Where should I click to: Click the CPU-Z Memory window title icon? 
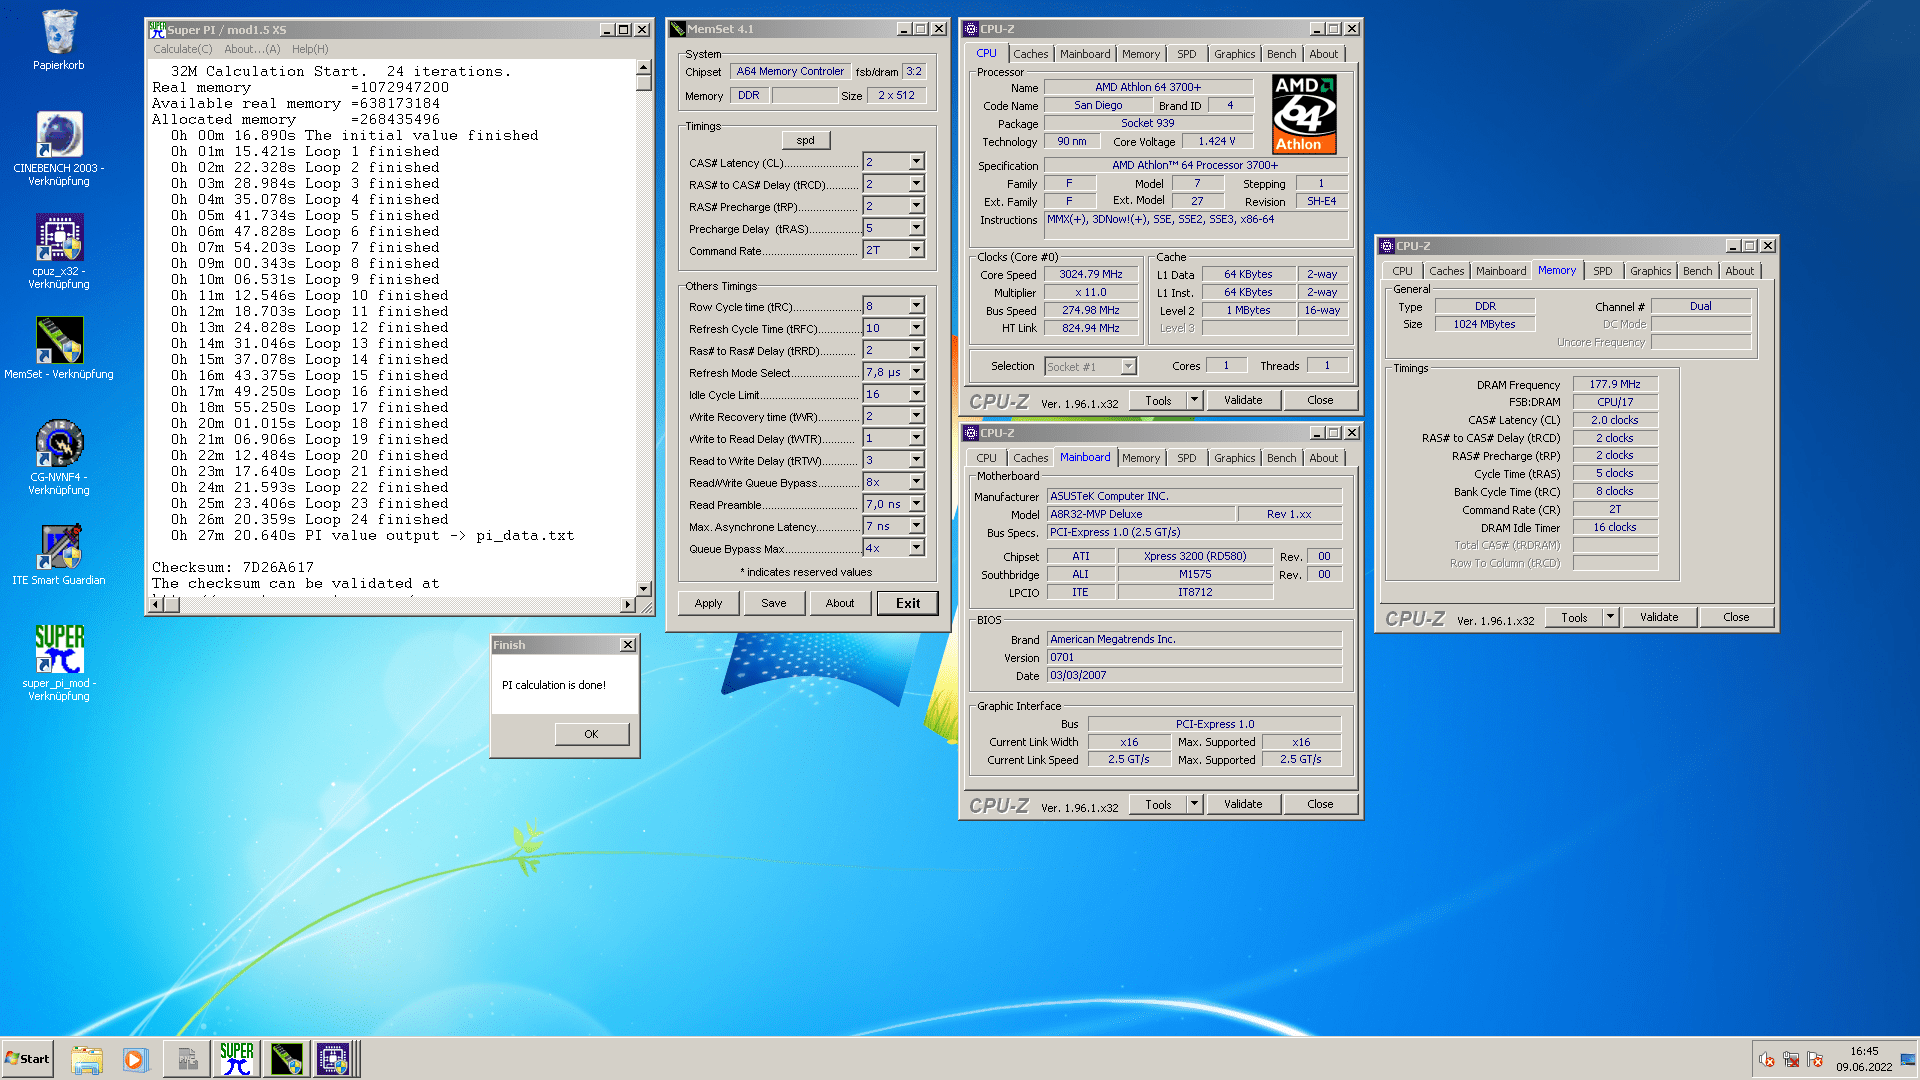point(1387,245)
